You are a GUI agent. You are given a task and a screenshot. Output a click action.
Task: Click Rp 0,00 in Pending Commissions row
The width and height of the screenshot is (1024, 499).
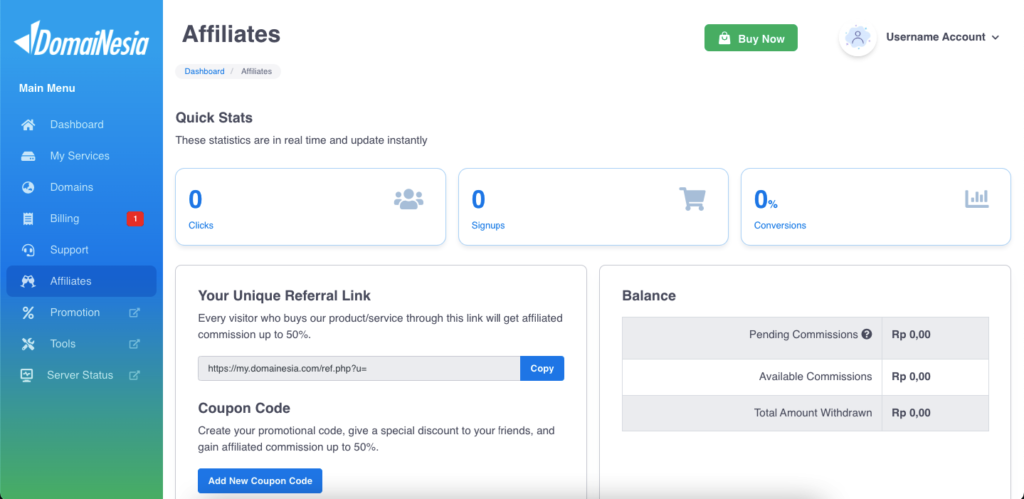[910, 334]
